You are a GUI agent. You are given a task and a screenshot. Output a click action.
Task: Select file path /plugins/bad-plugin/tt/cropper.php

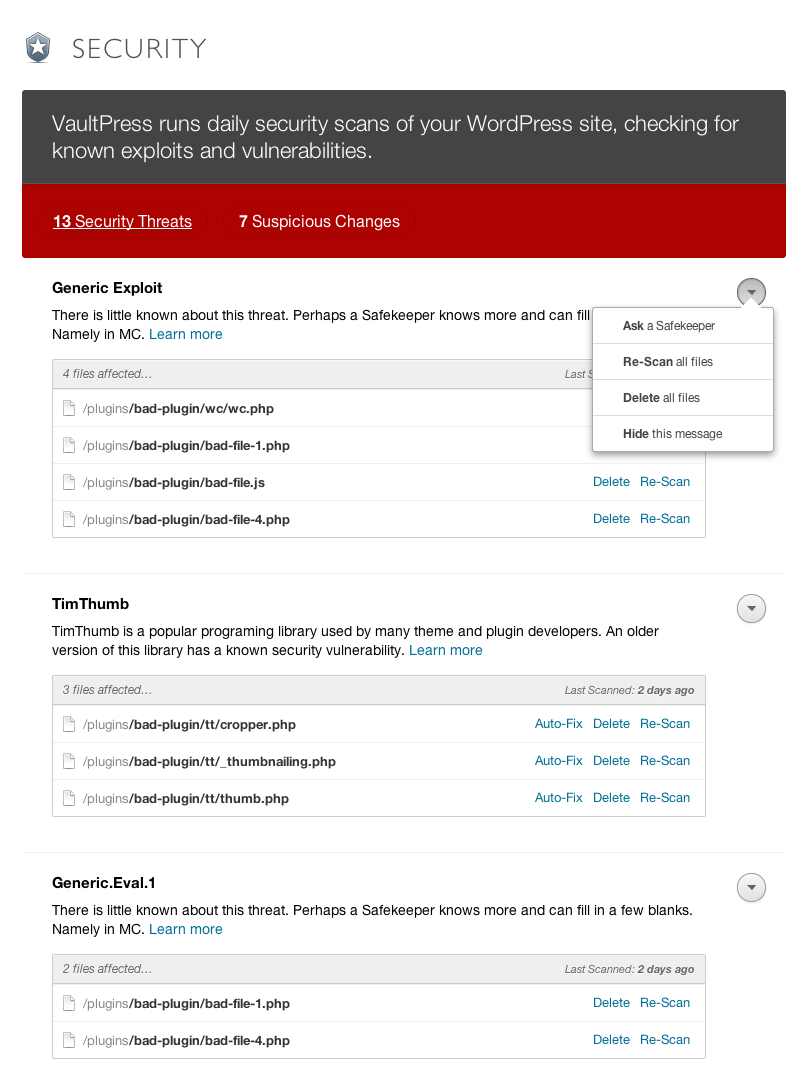tap(189, 725)
